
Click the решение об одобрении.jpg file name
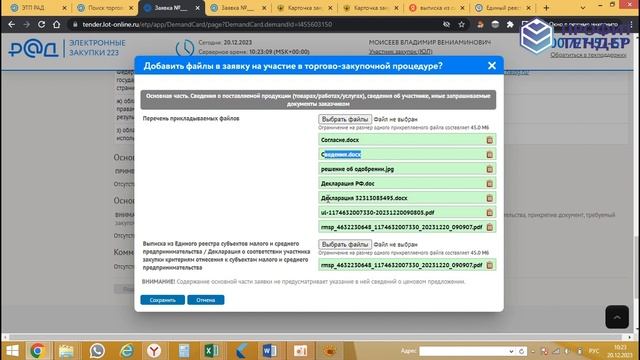[x=358, y=169]
